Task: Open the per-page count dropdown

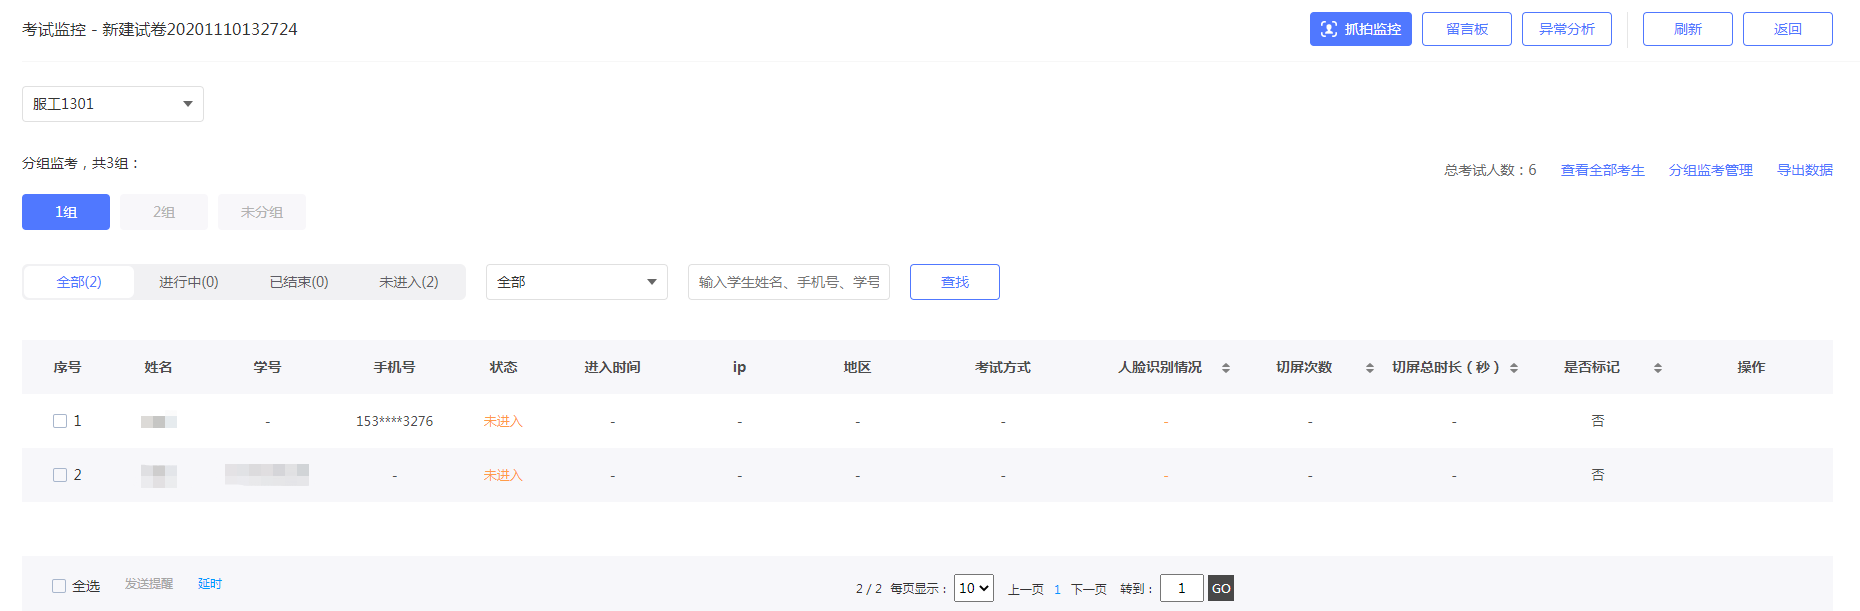Action: pyautogui.click(x=973, y=588)
